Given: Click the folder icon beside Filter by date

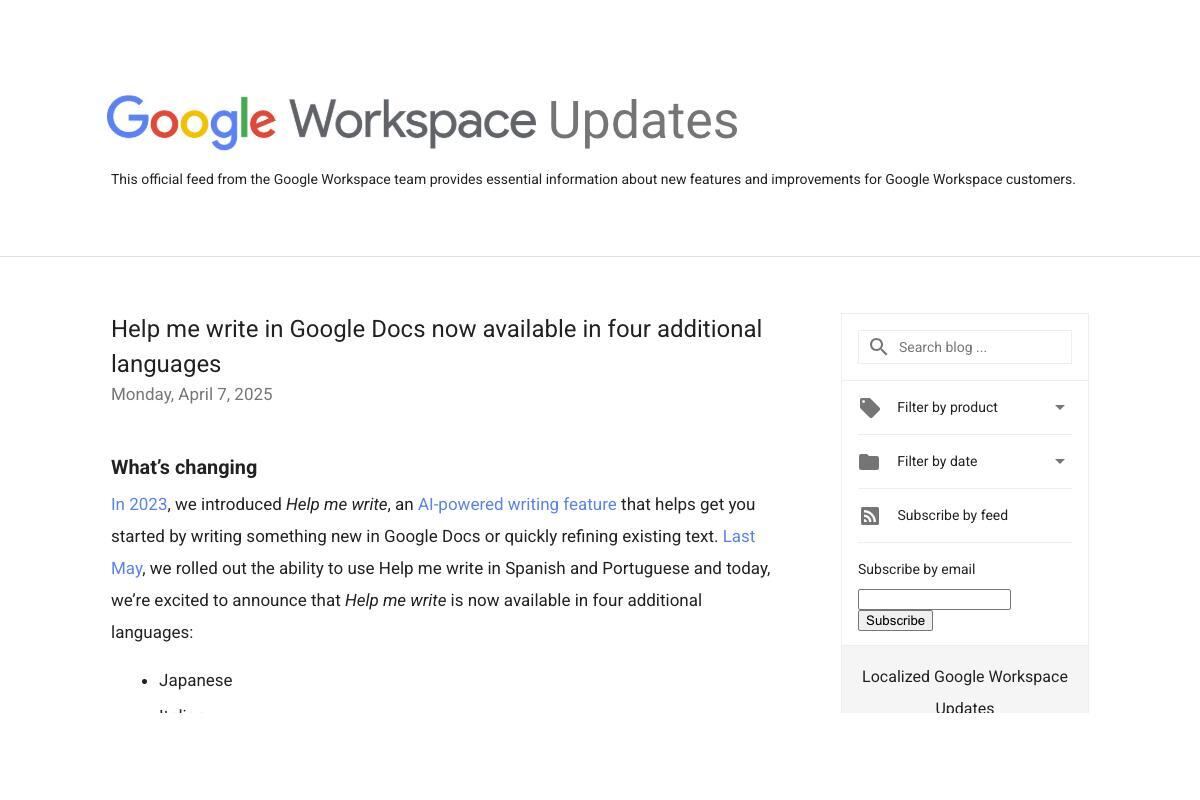Looking at the screenshot, I should coord(869,462).
